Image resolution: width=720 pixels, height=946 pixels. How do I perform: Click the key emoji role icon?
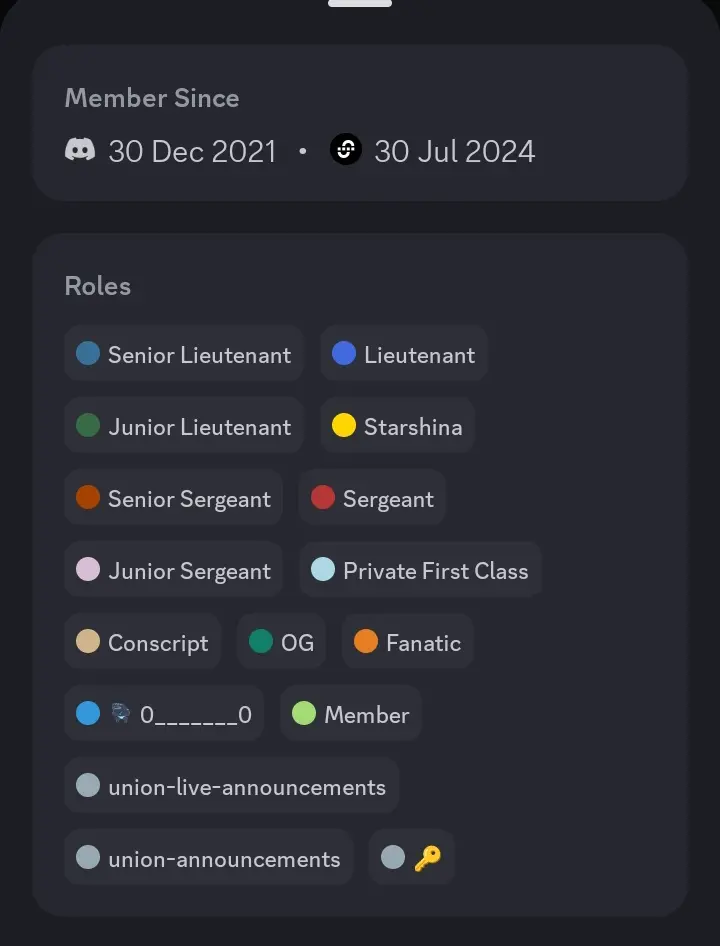click(x=427, y=858)
